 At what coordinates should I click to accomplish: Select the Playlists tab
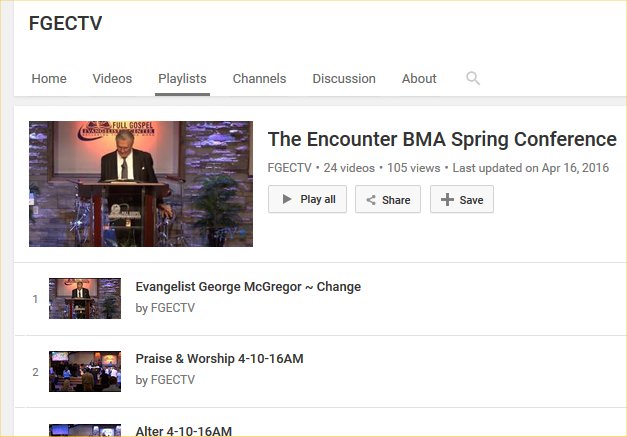[182, 79]
